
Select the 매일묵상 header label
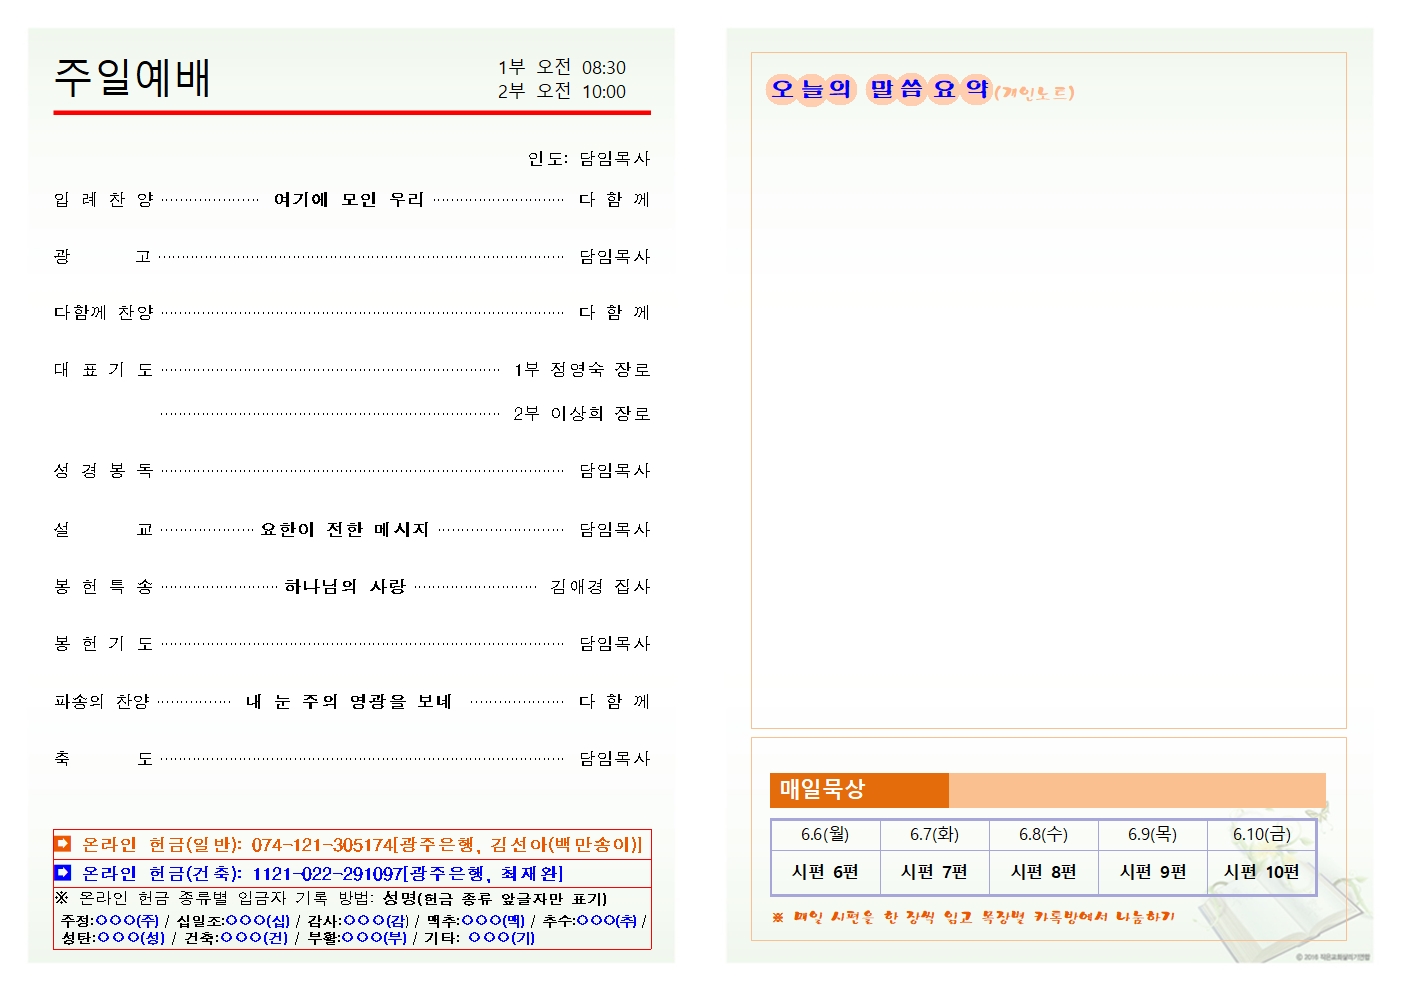(822, 790)
